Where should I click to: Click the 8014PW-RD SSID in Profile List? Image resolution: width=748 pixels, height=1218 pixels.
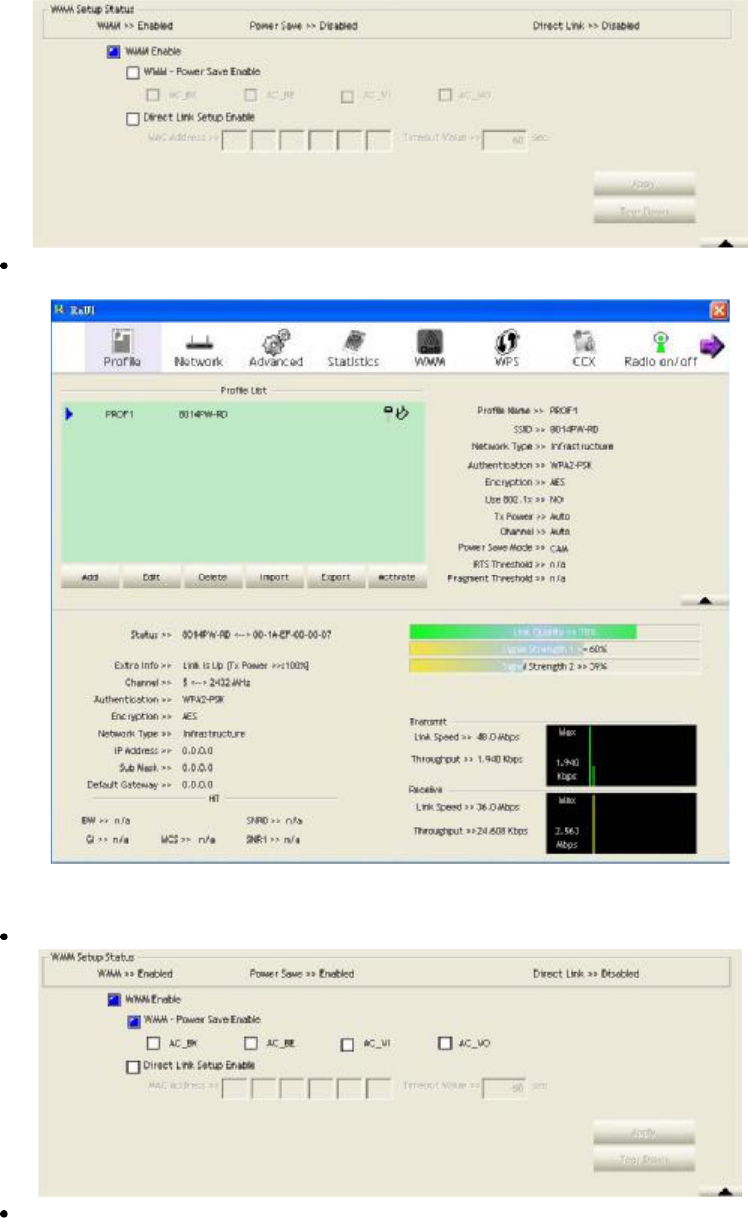(x=202, y=413)
